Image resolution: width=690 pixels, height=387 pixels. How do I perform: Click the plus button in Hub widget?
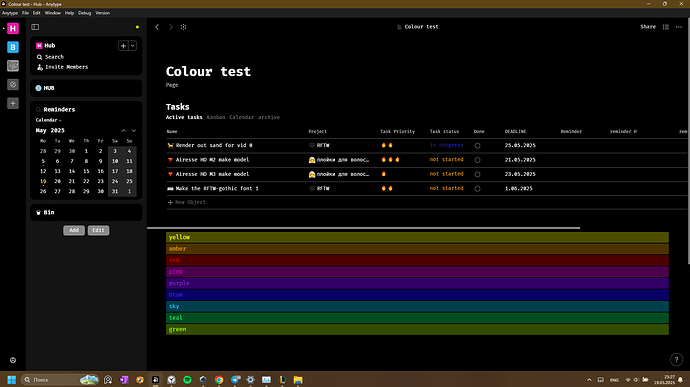[123, 46]
